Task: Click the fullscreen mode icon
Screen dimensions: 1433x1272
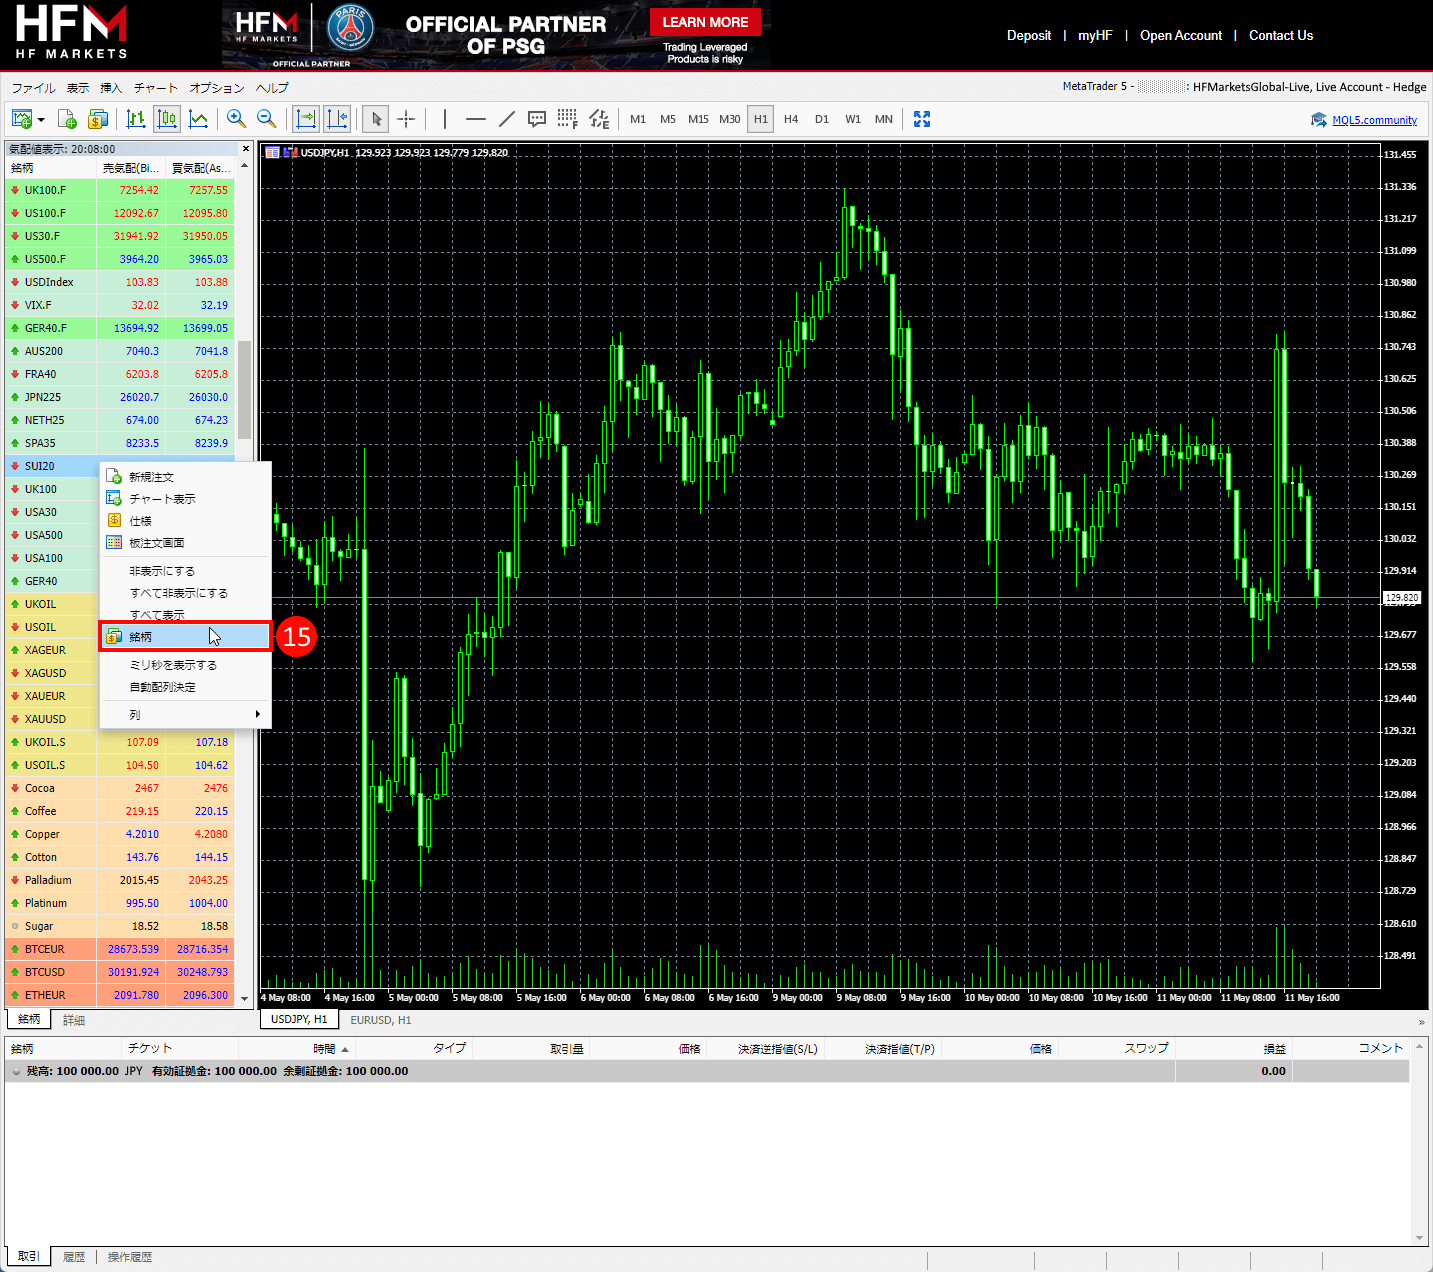Action: point(921,119)
